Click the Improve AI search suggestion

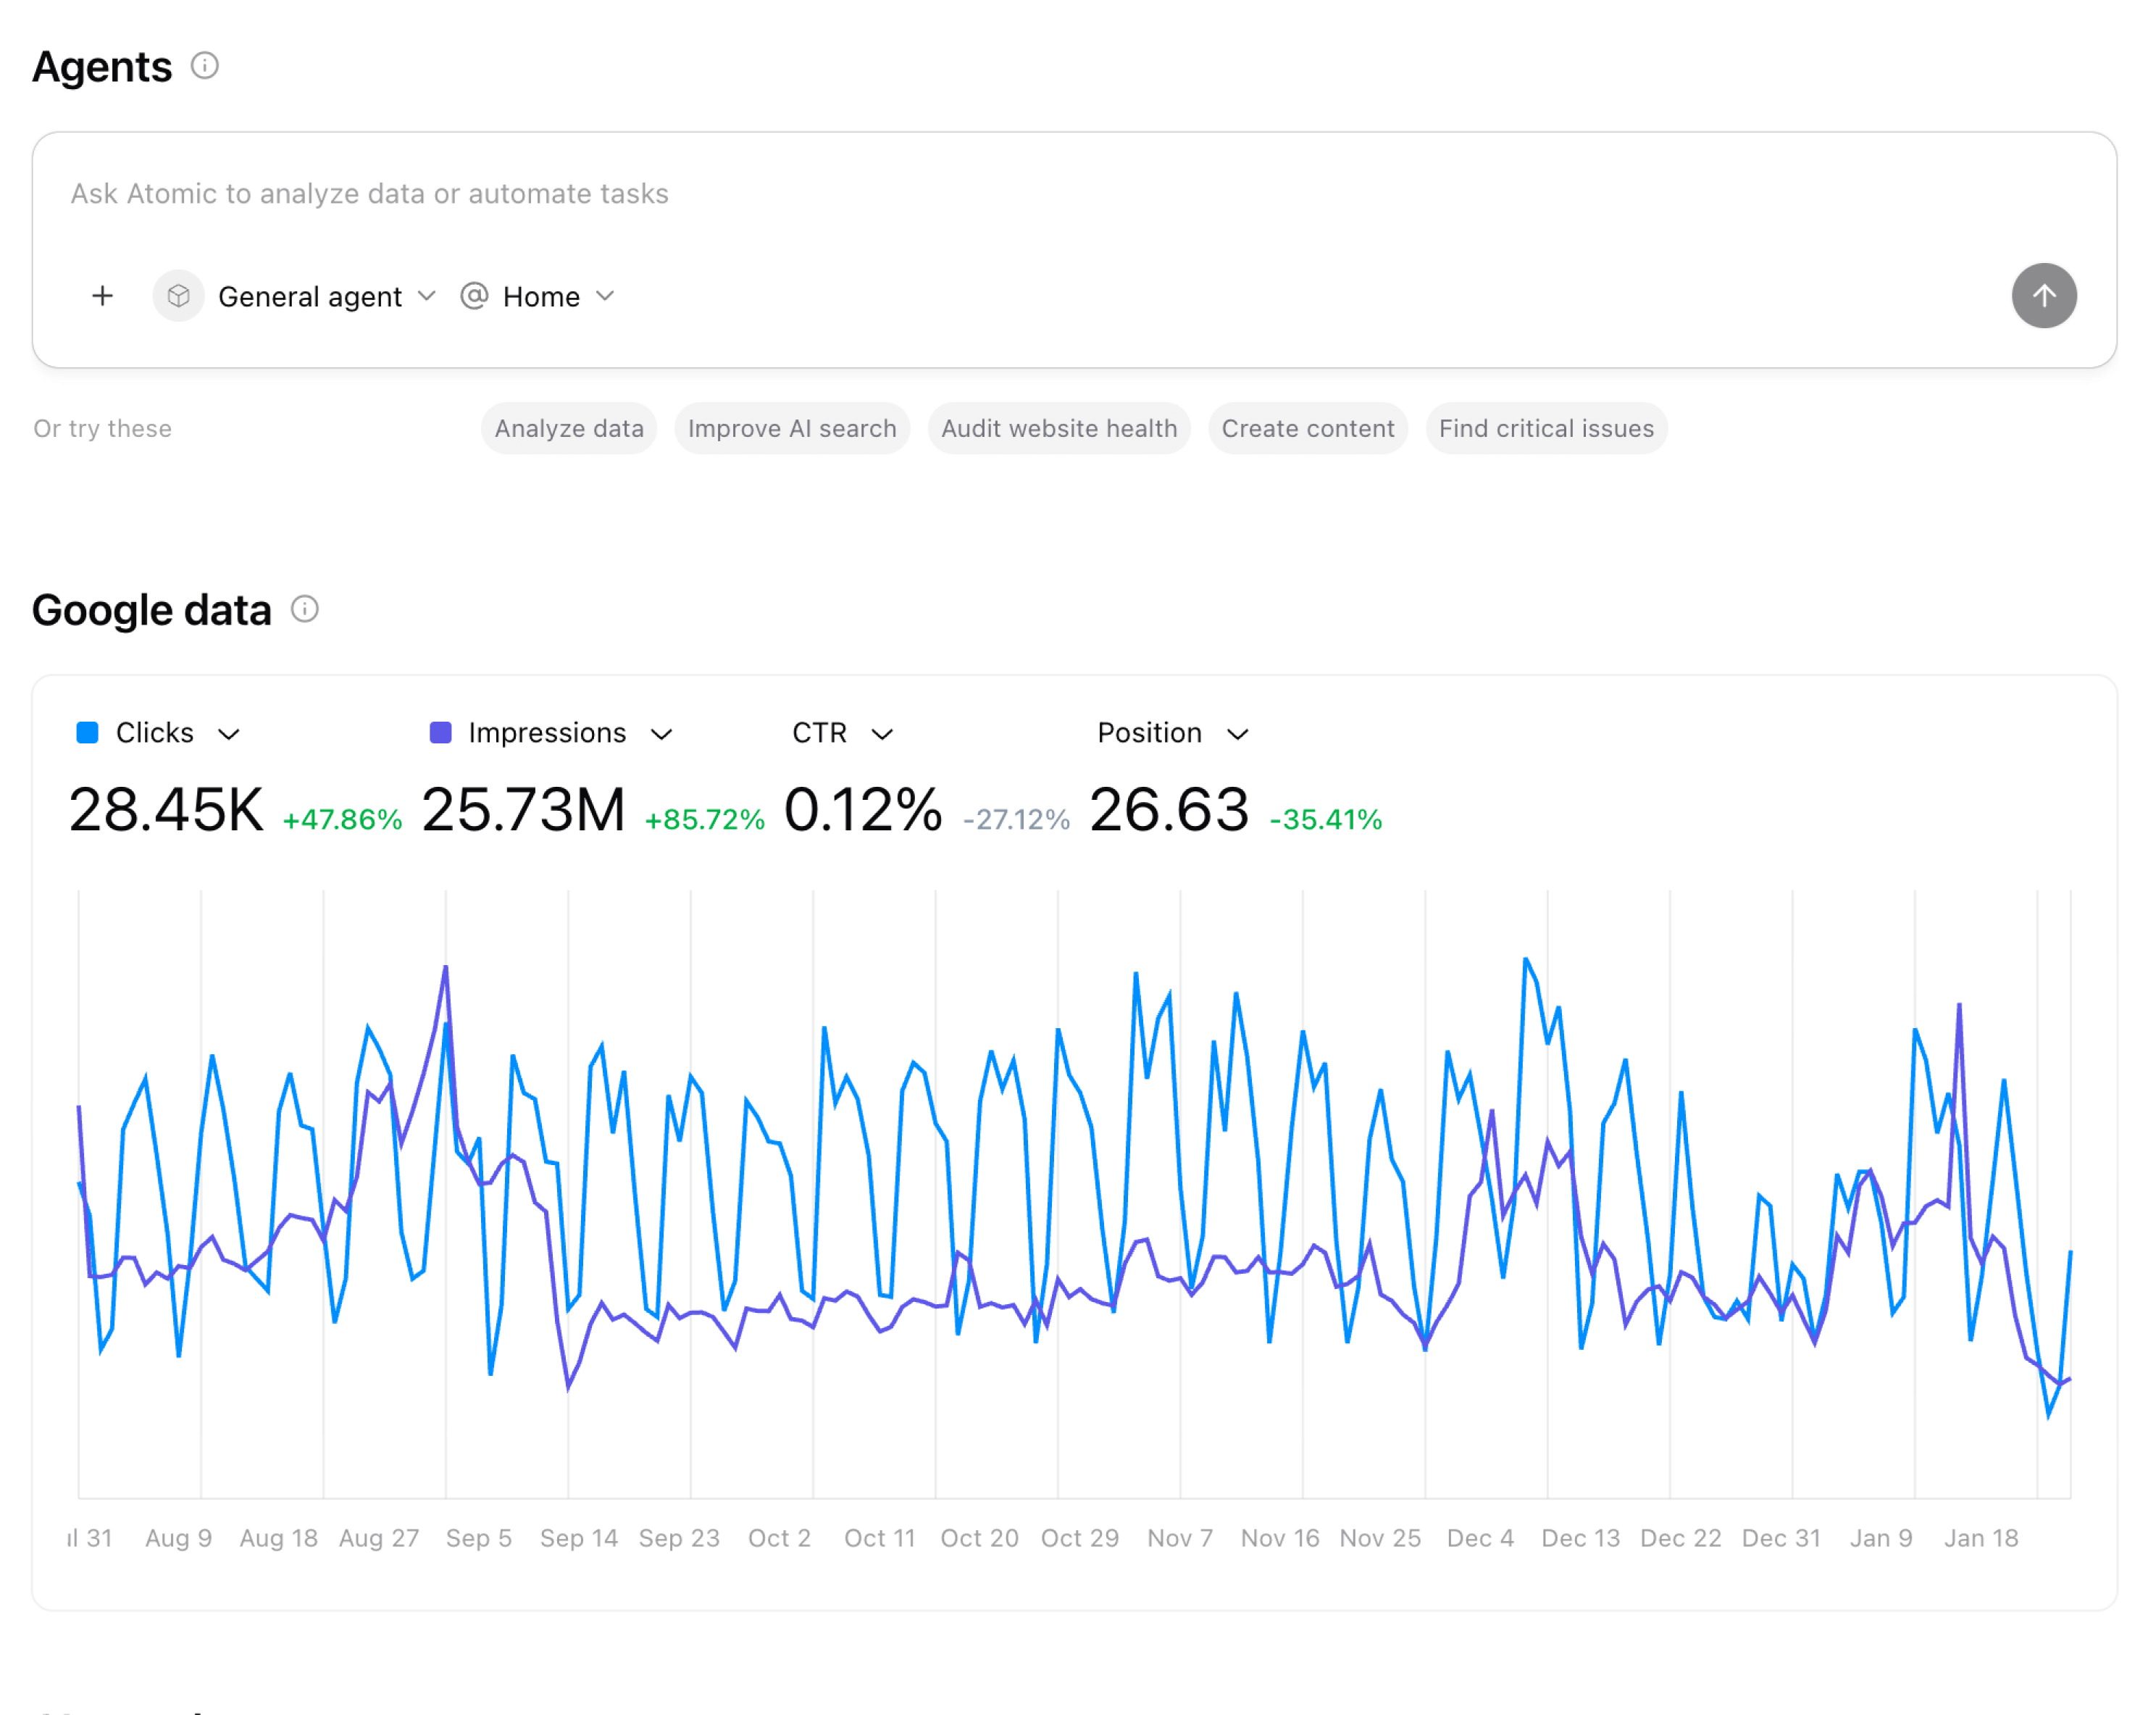pos(792,428)
